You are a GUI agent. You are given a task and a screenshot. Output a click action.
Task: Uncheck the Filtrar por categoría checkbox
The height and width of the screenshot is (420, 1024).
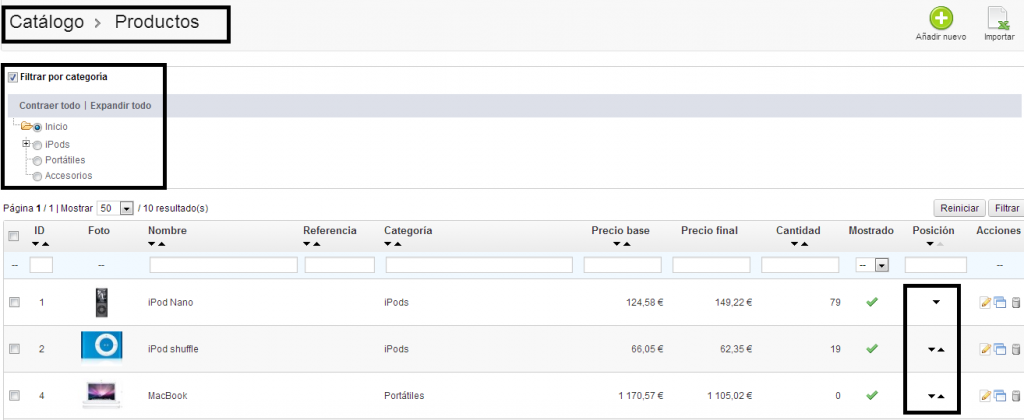[x=13, y=77]
